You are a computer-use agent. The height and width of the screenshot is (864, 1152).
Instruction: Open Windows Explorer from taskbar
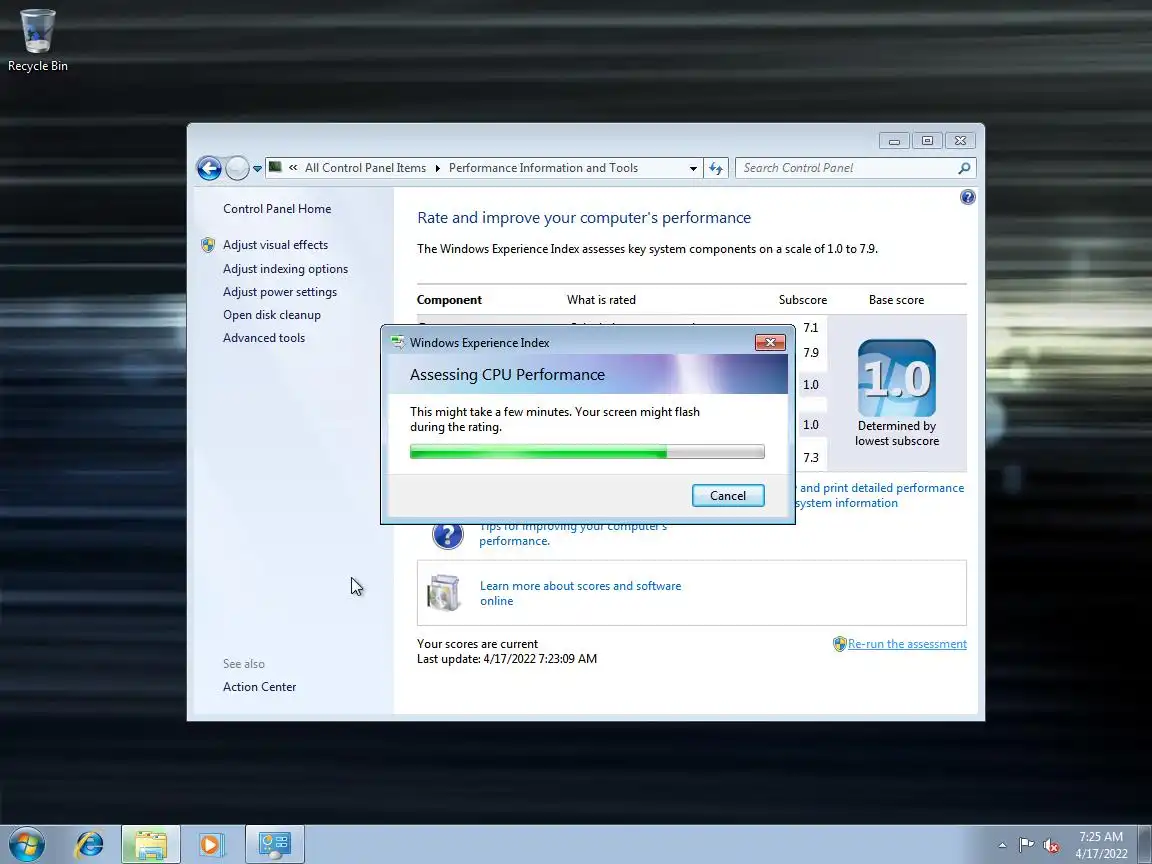[151, 845]
